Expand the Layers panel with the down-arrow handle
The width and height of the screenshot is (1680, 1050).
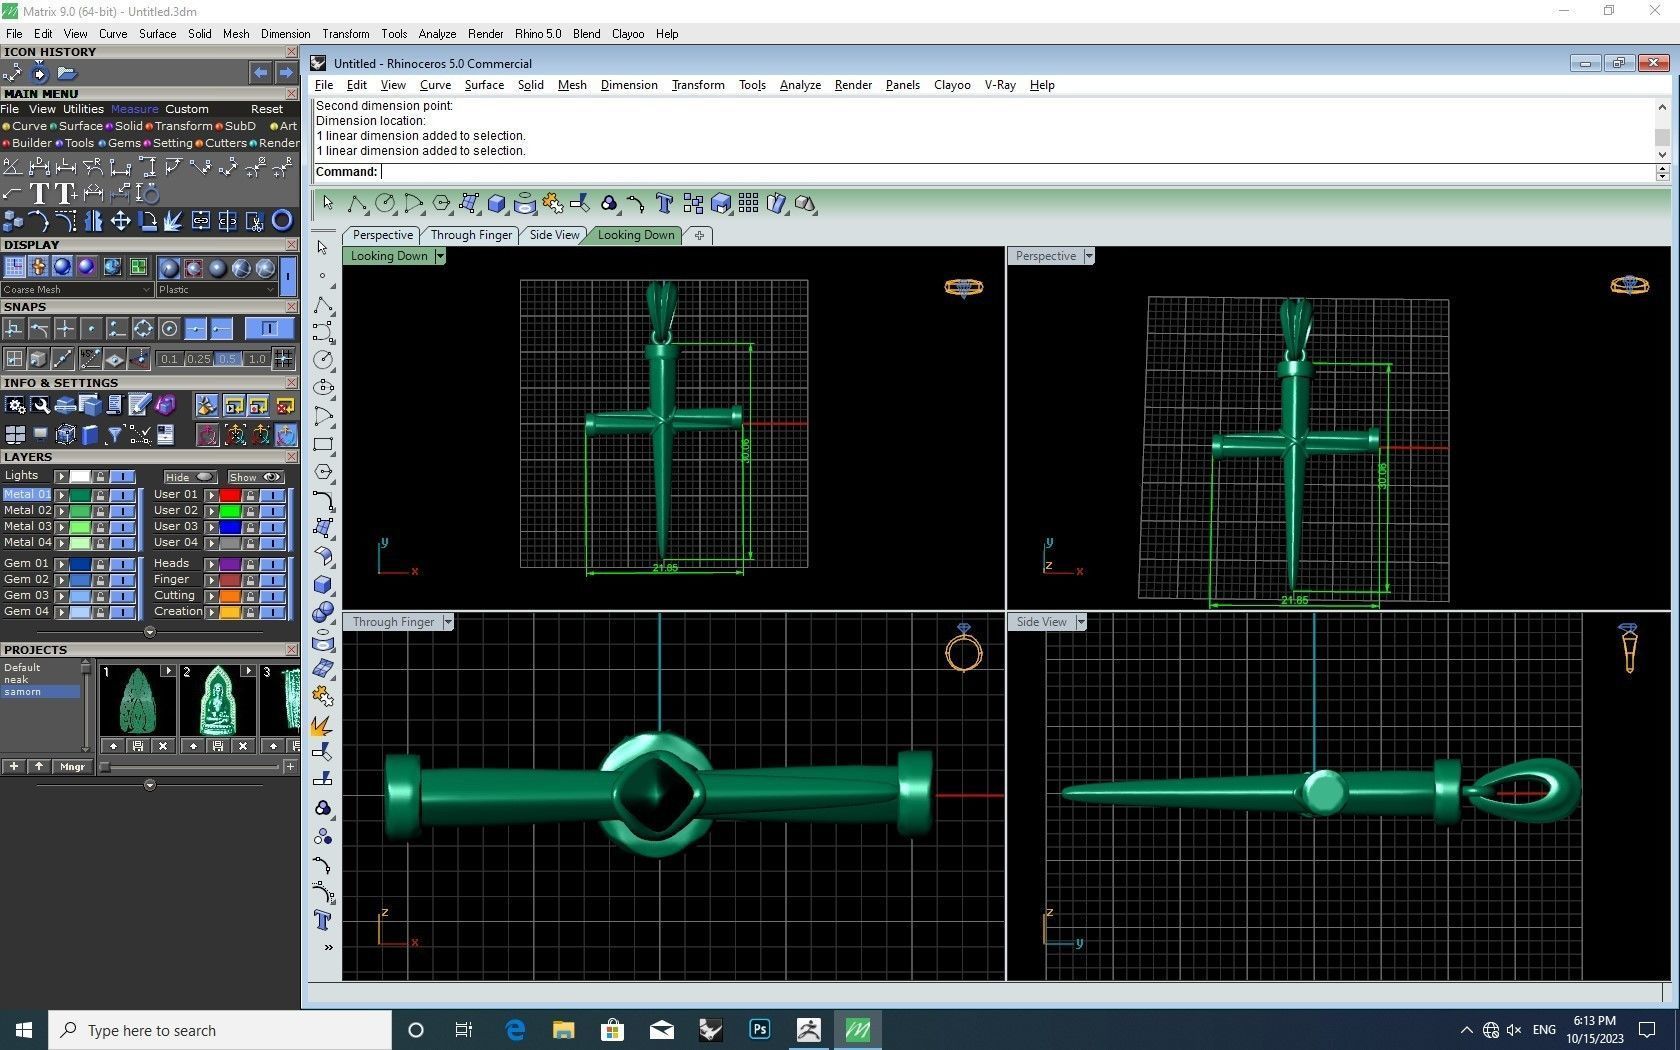pos(150,632)
